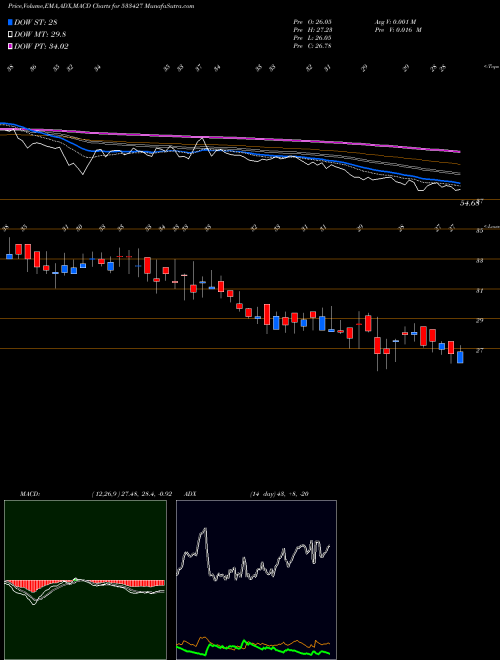Image resolution: width=500 pixels, height=660 pixels.
Task: Select the 'Pre H: 27.23' value
Action: point(312,30)
